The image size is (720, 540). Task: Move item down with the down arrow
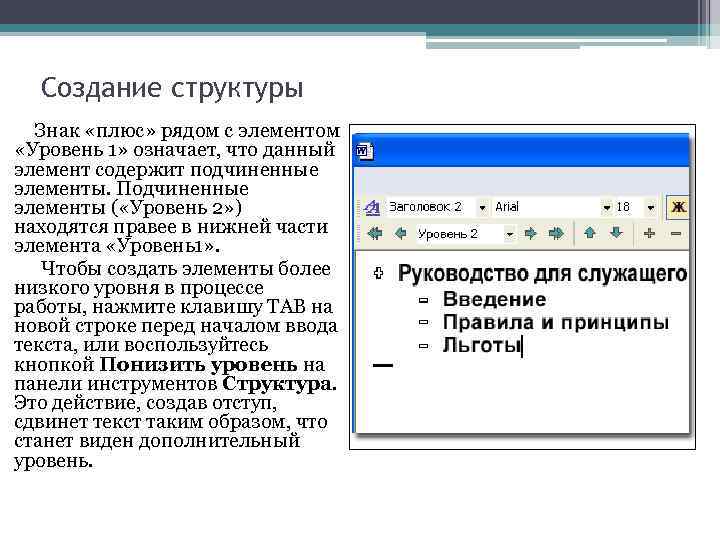616,233
